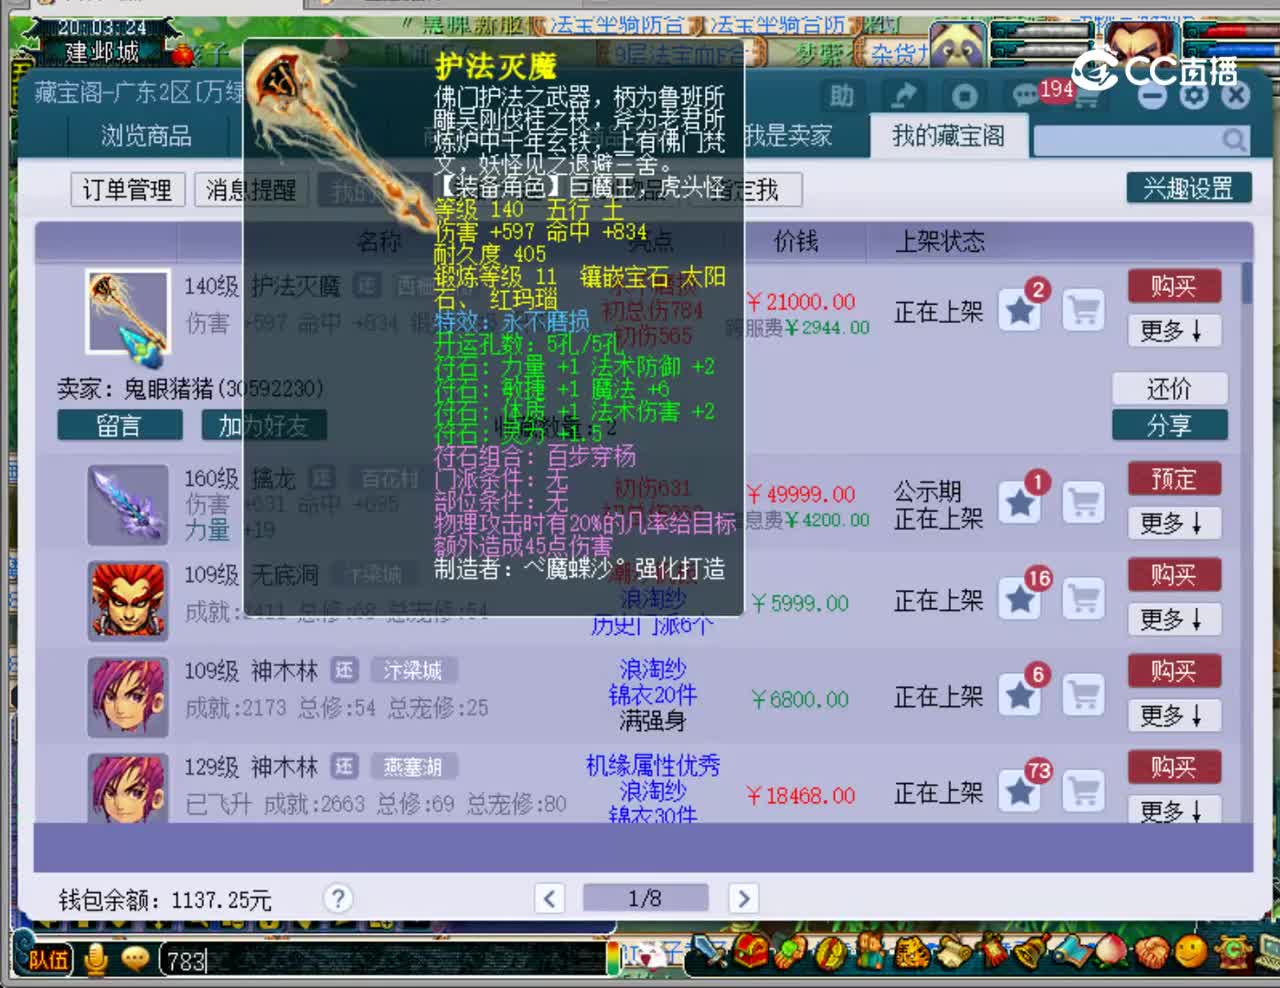
Task: Open the blue scroll icon in toolbar
Action: point(1071,950)
